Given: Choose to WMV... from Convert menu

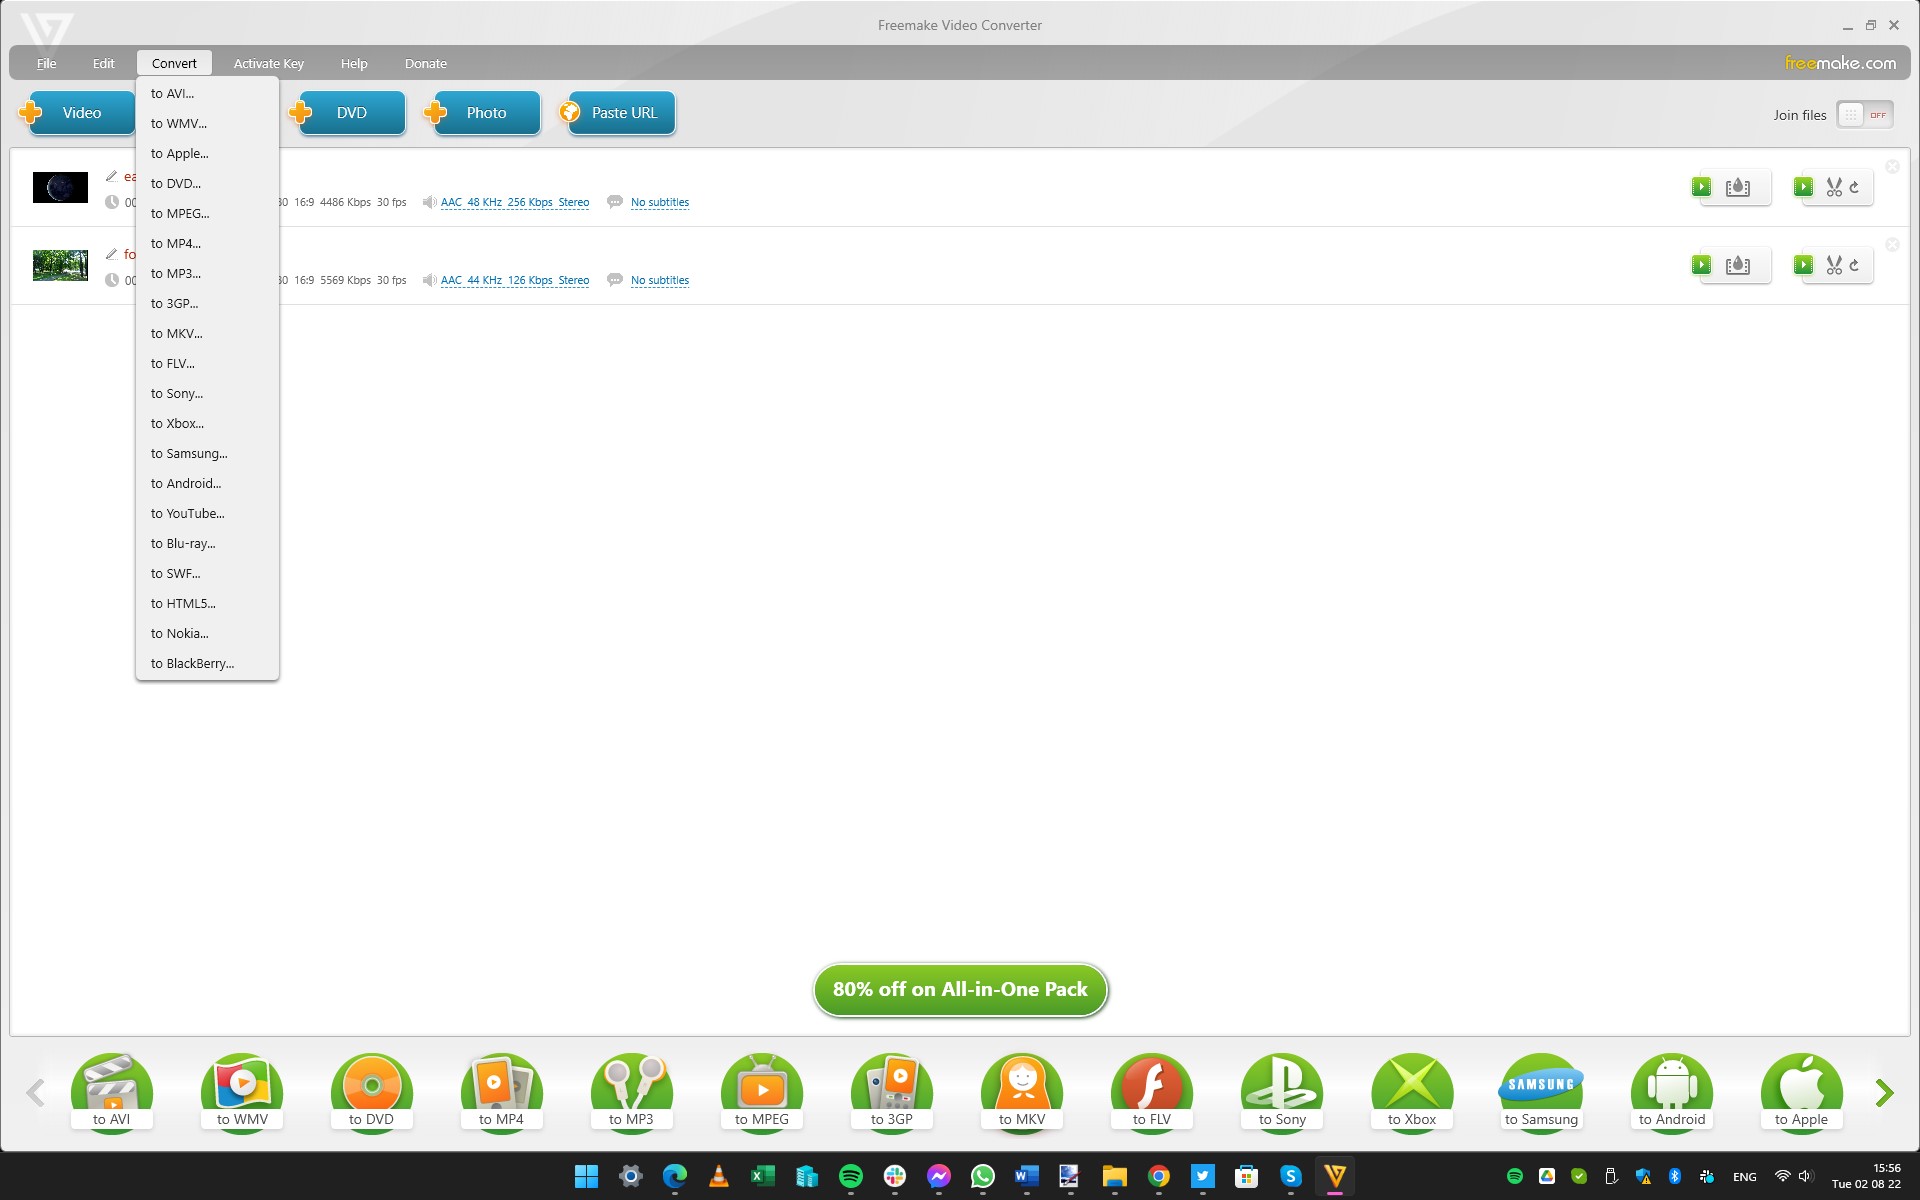Looking at the screenshot, I should 207,124.
